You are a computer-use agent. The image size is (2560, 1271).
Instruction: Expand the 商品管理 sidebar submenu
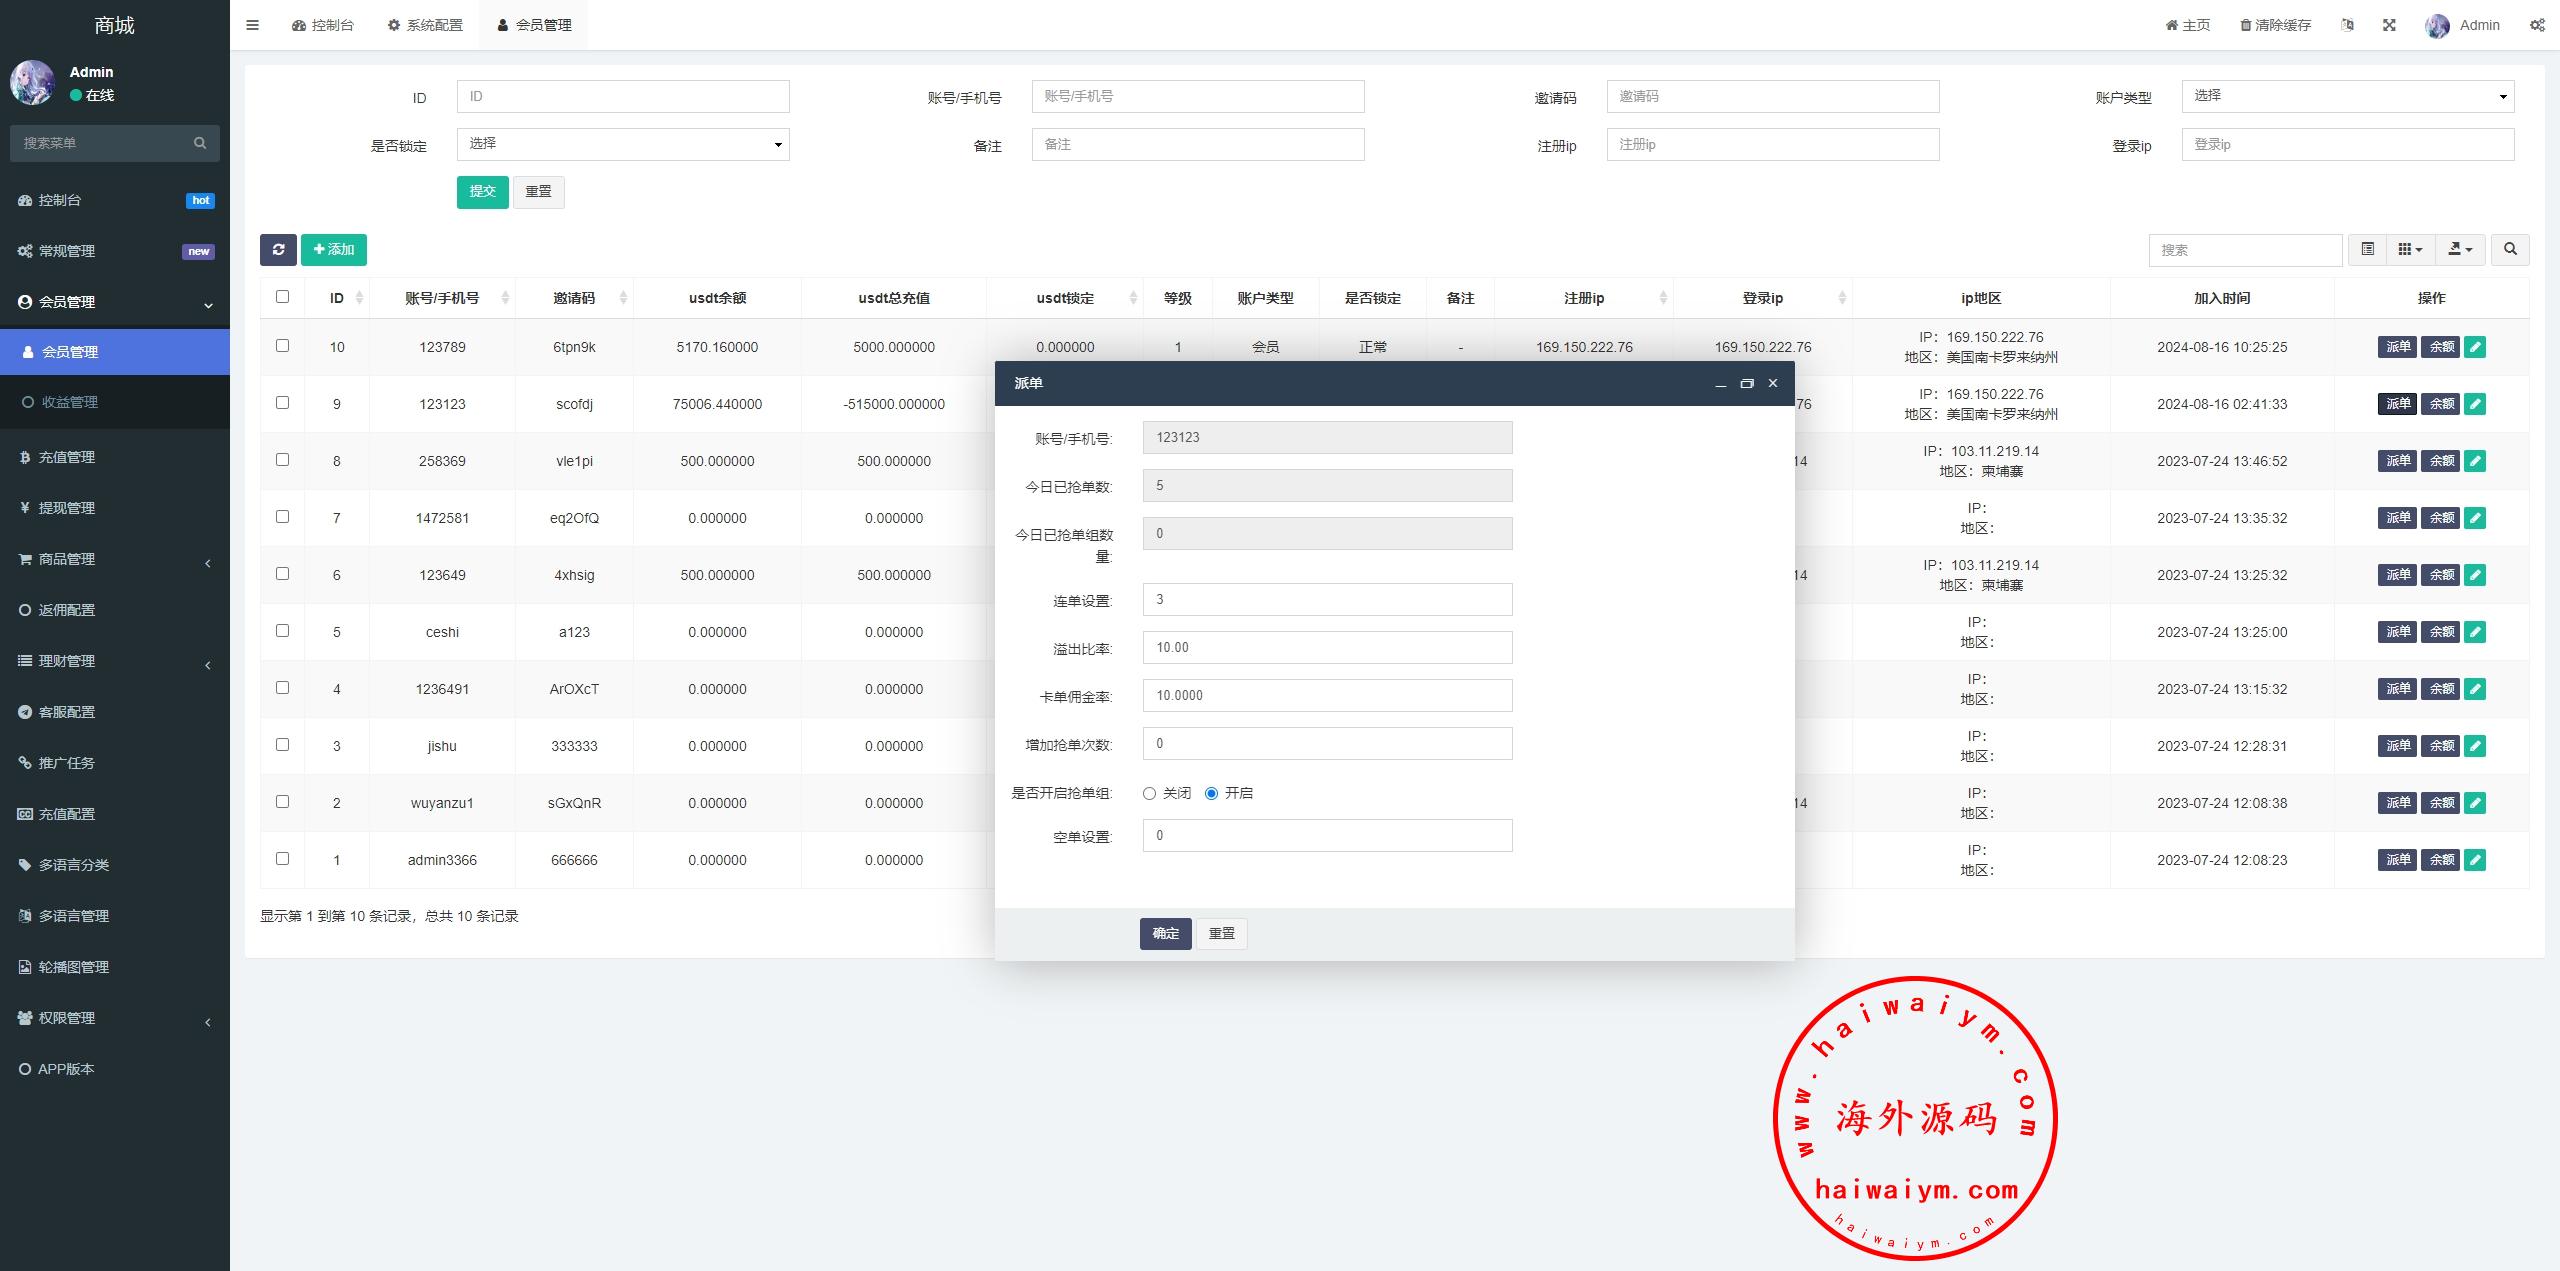tap(67, 559)
